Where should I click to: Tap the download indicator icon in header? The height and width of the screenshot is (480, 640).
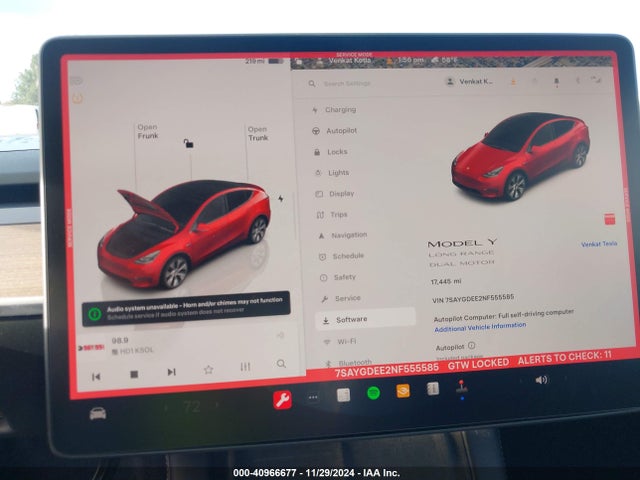[513, 82]
